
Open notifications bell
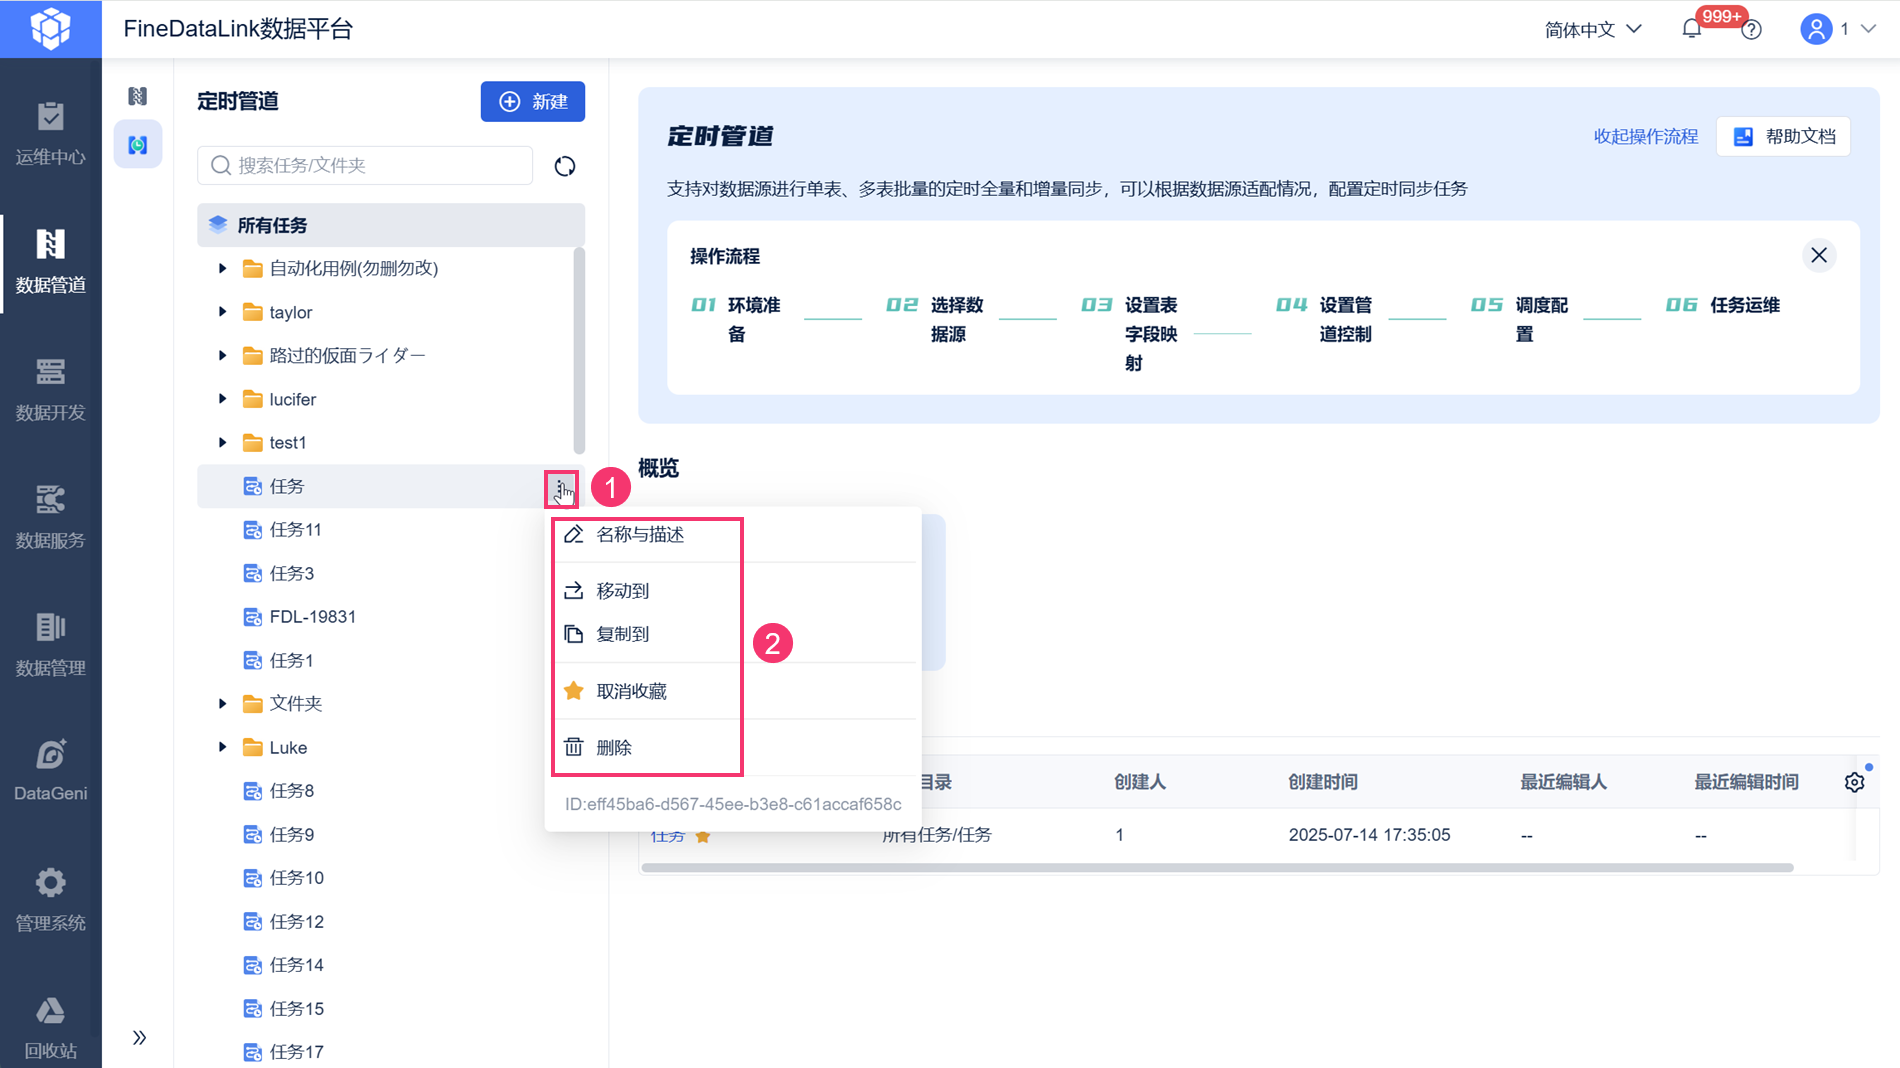tap(1692, 29)
